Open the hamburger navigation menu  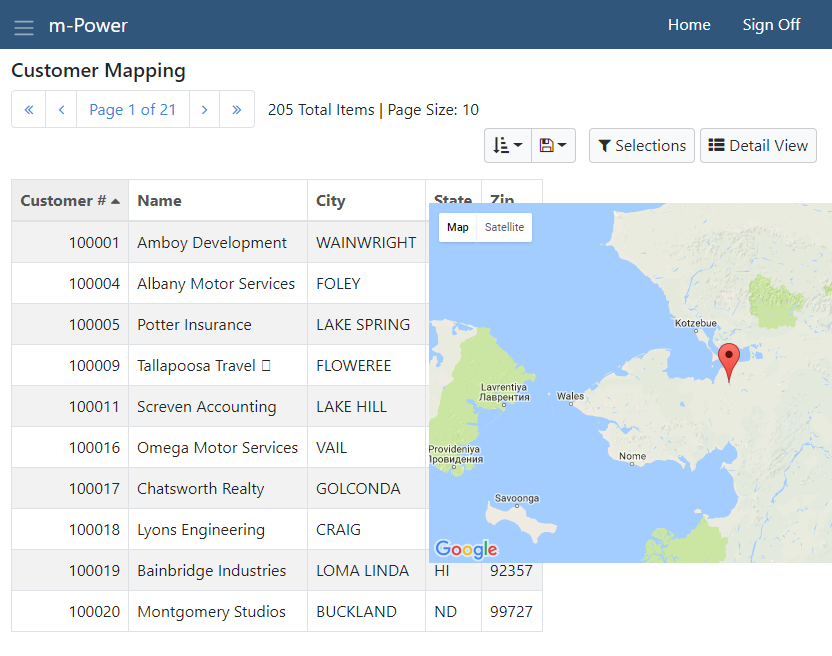(24, 27)
